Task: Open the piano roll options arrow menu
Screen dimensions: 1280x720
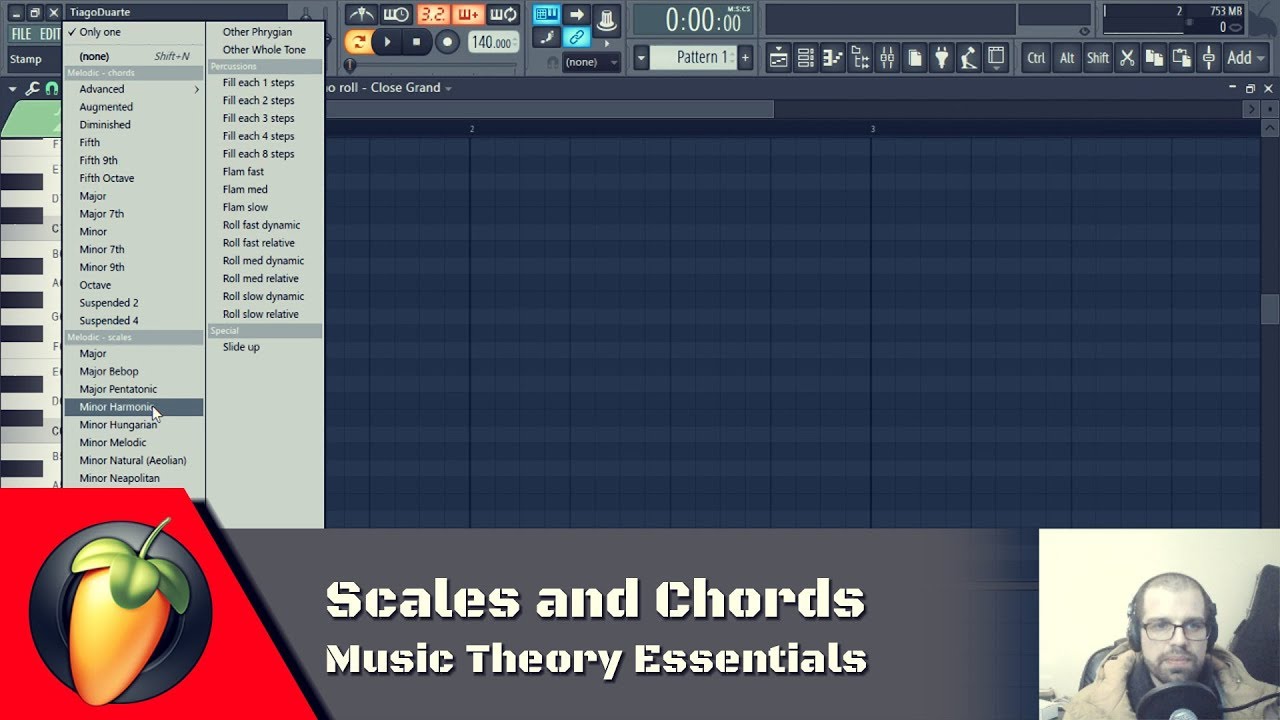Action: (13, 88)
